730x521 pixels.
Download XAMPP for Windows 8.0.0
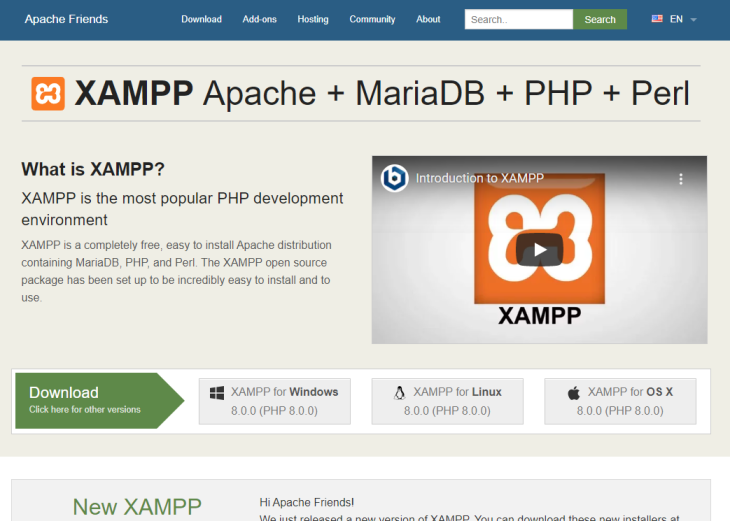275,401
